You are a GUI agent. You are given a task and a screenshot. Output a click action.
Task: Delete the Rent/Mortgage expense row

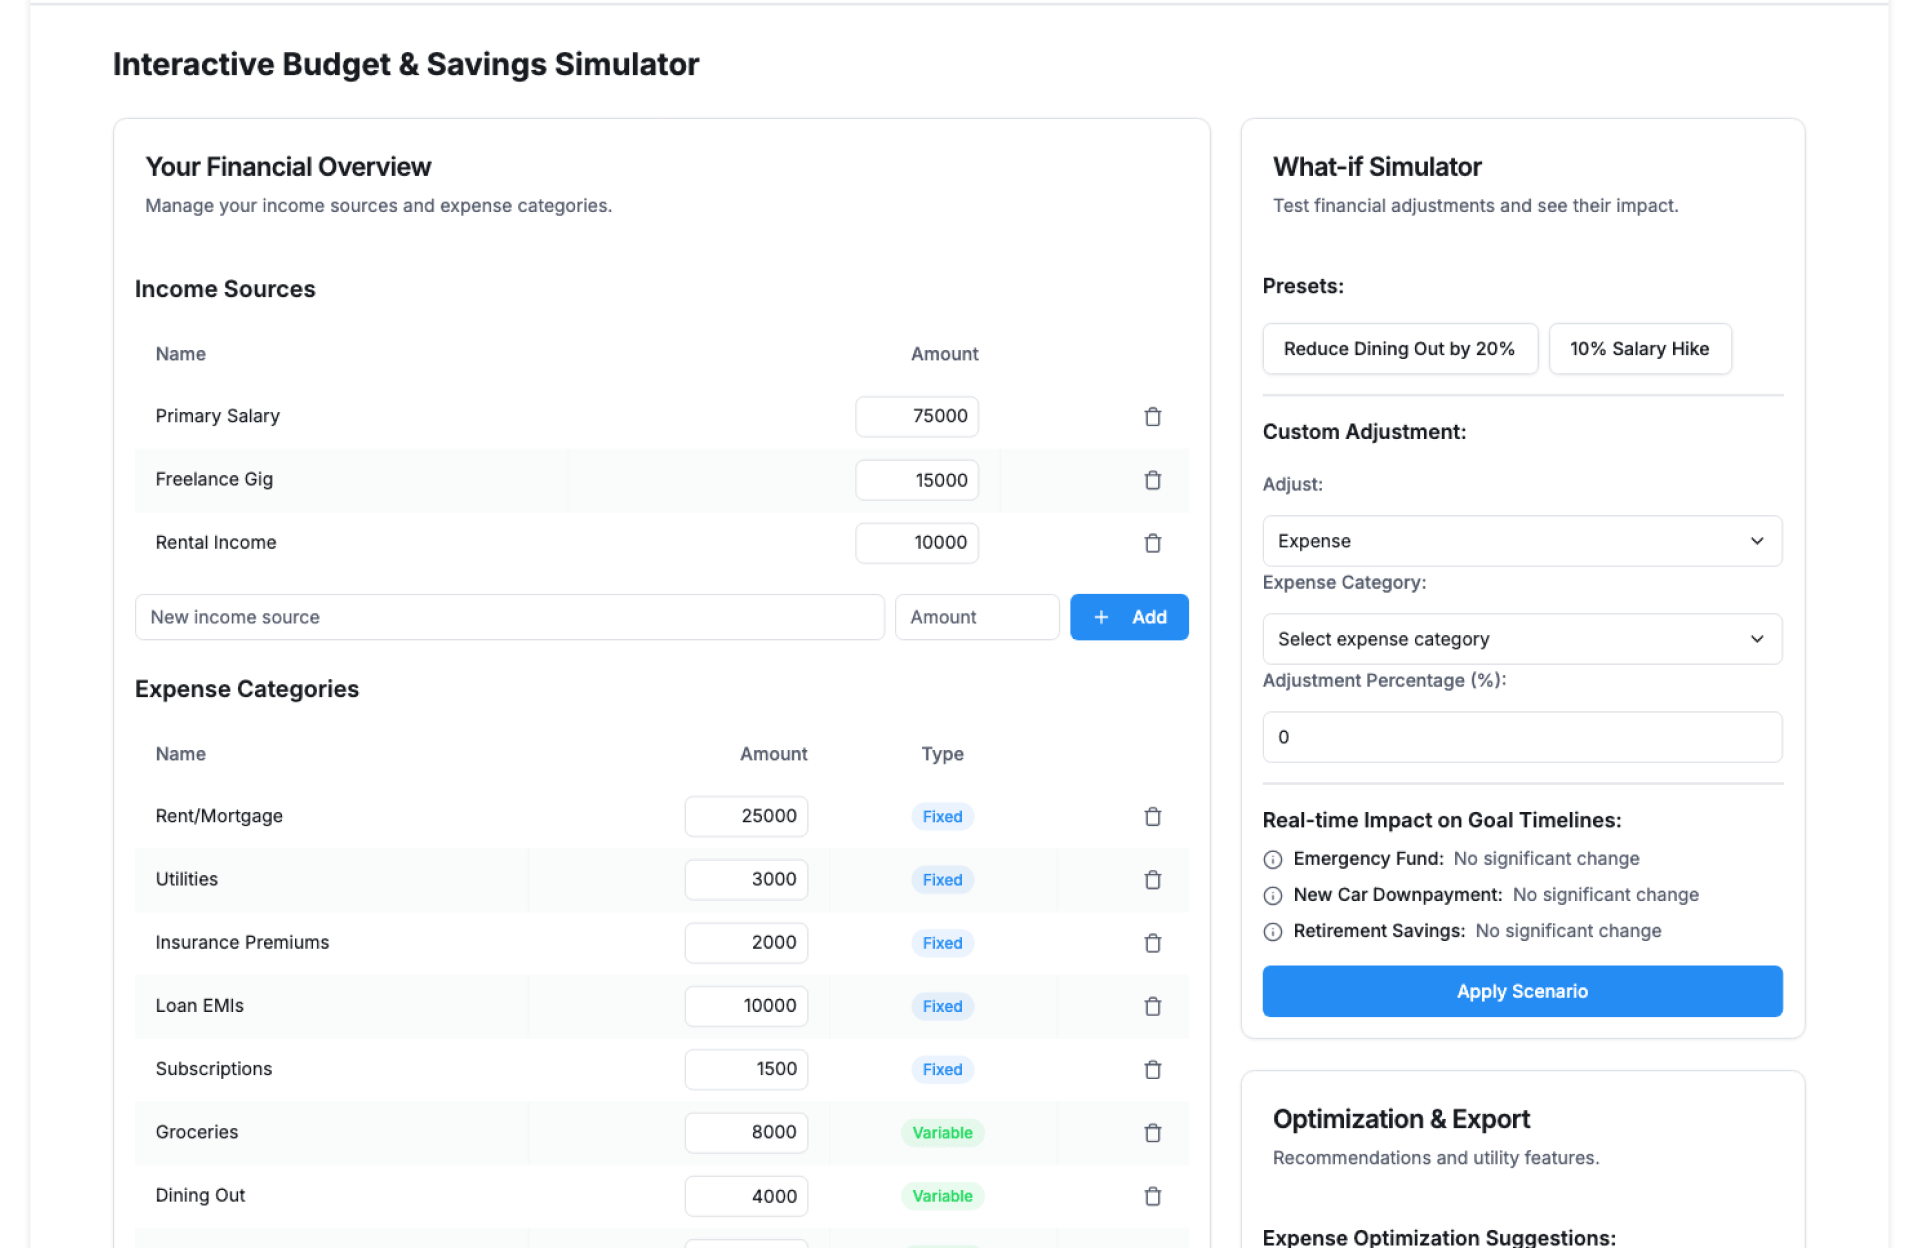1152,817
